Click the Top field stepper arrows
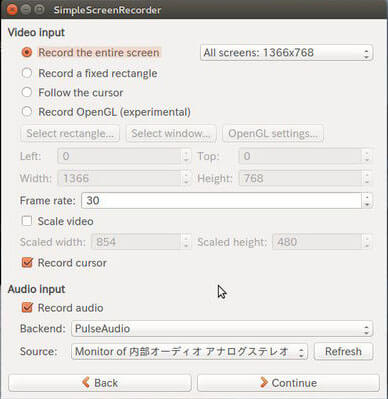 (x=367, y=156)
